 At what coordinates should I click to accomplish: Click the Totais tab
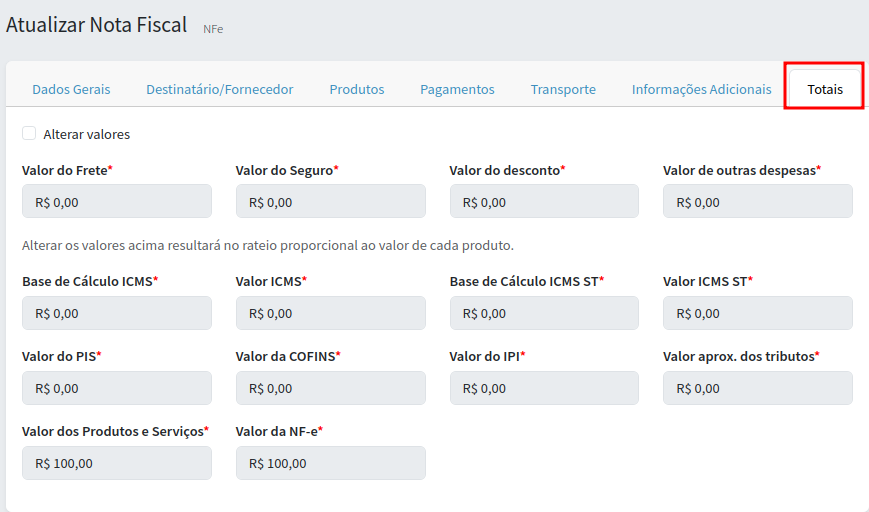pyautogui.click(x=825, y=89)
